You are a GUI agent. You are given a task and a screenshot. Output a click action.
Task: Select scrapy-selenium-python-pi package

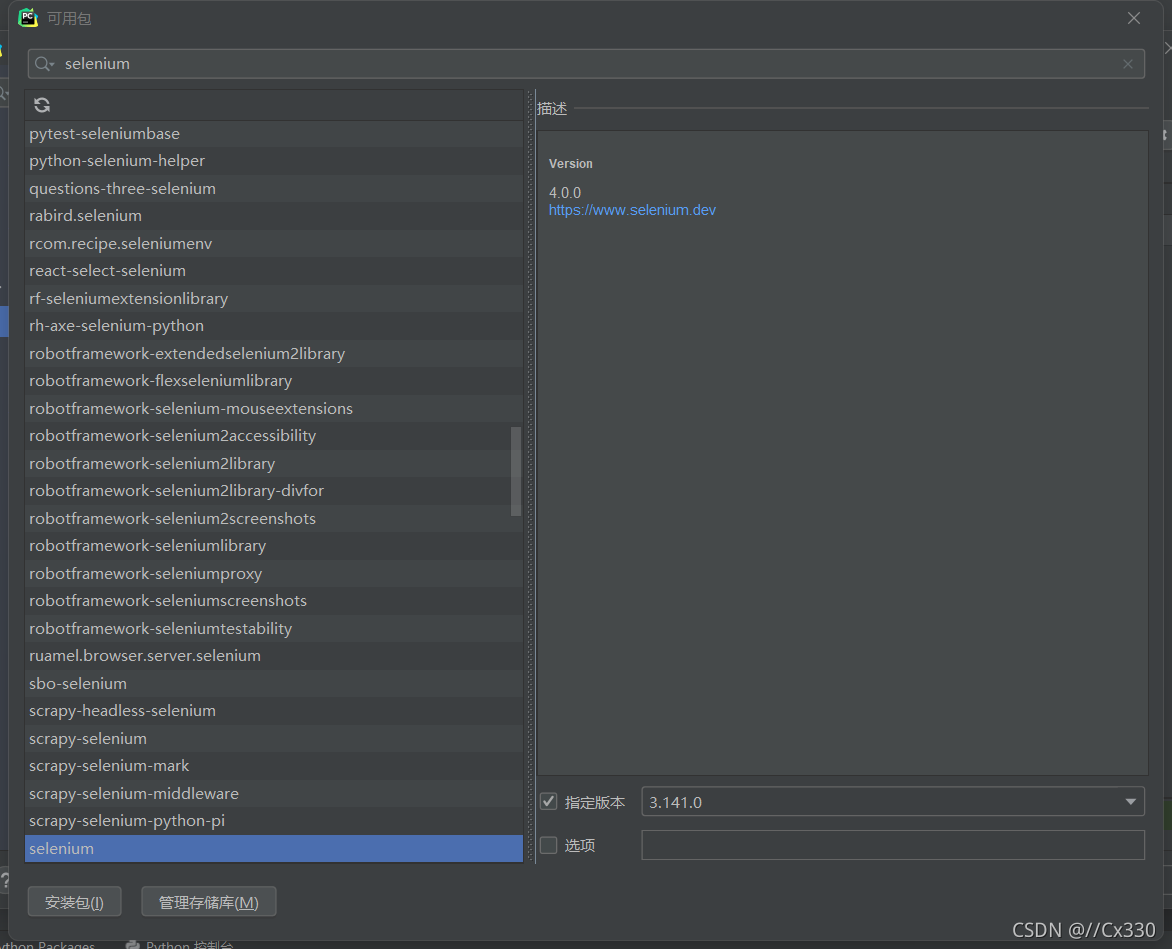tap(274, 820)
